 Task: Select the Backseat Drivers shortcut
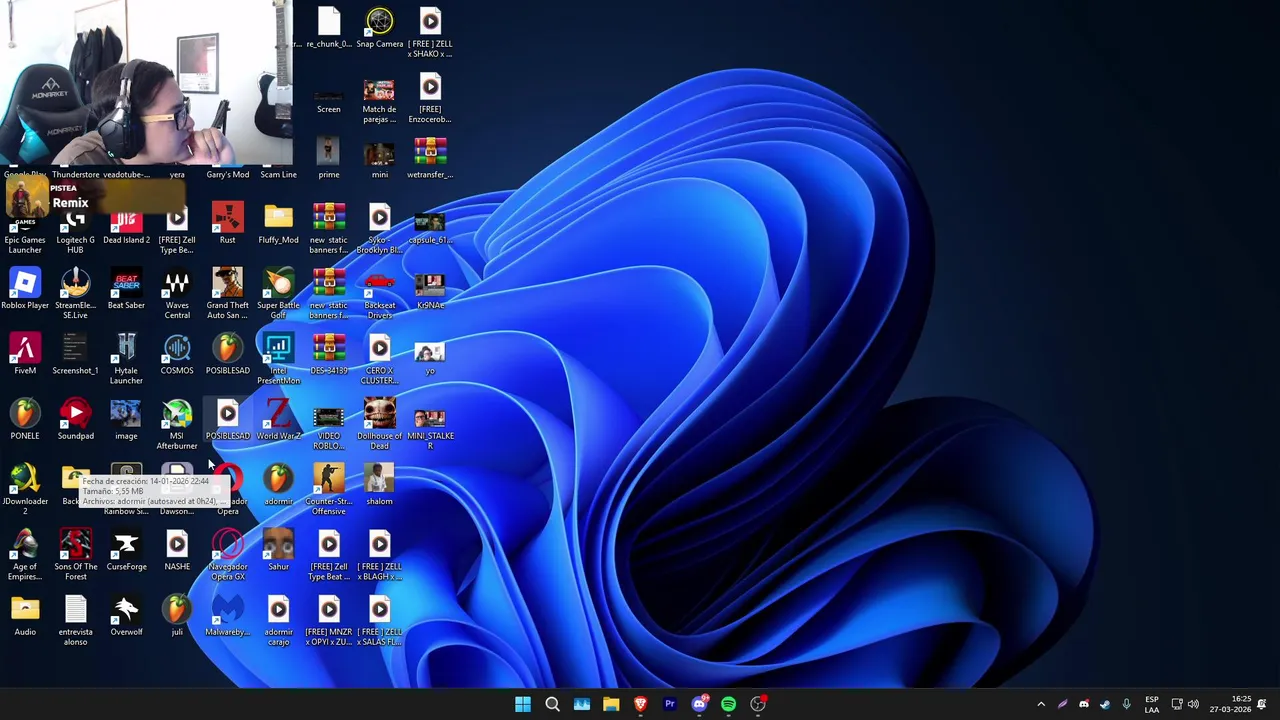[379, 295]
